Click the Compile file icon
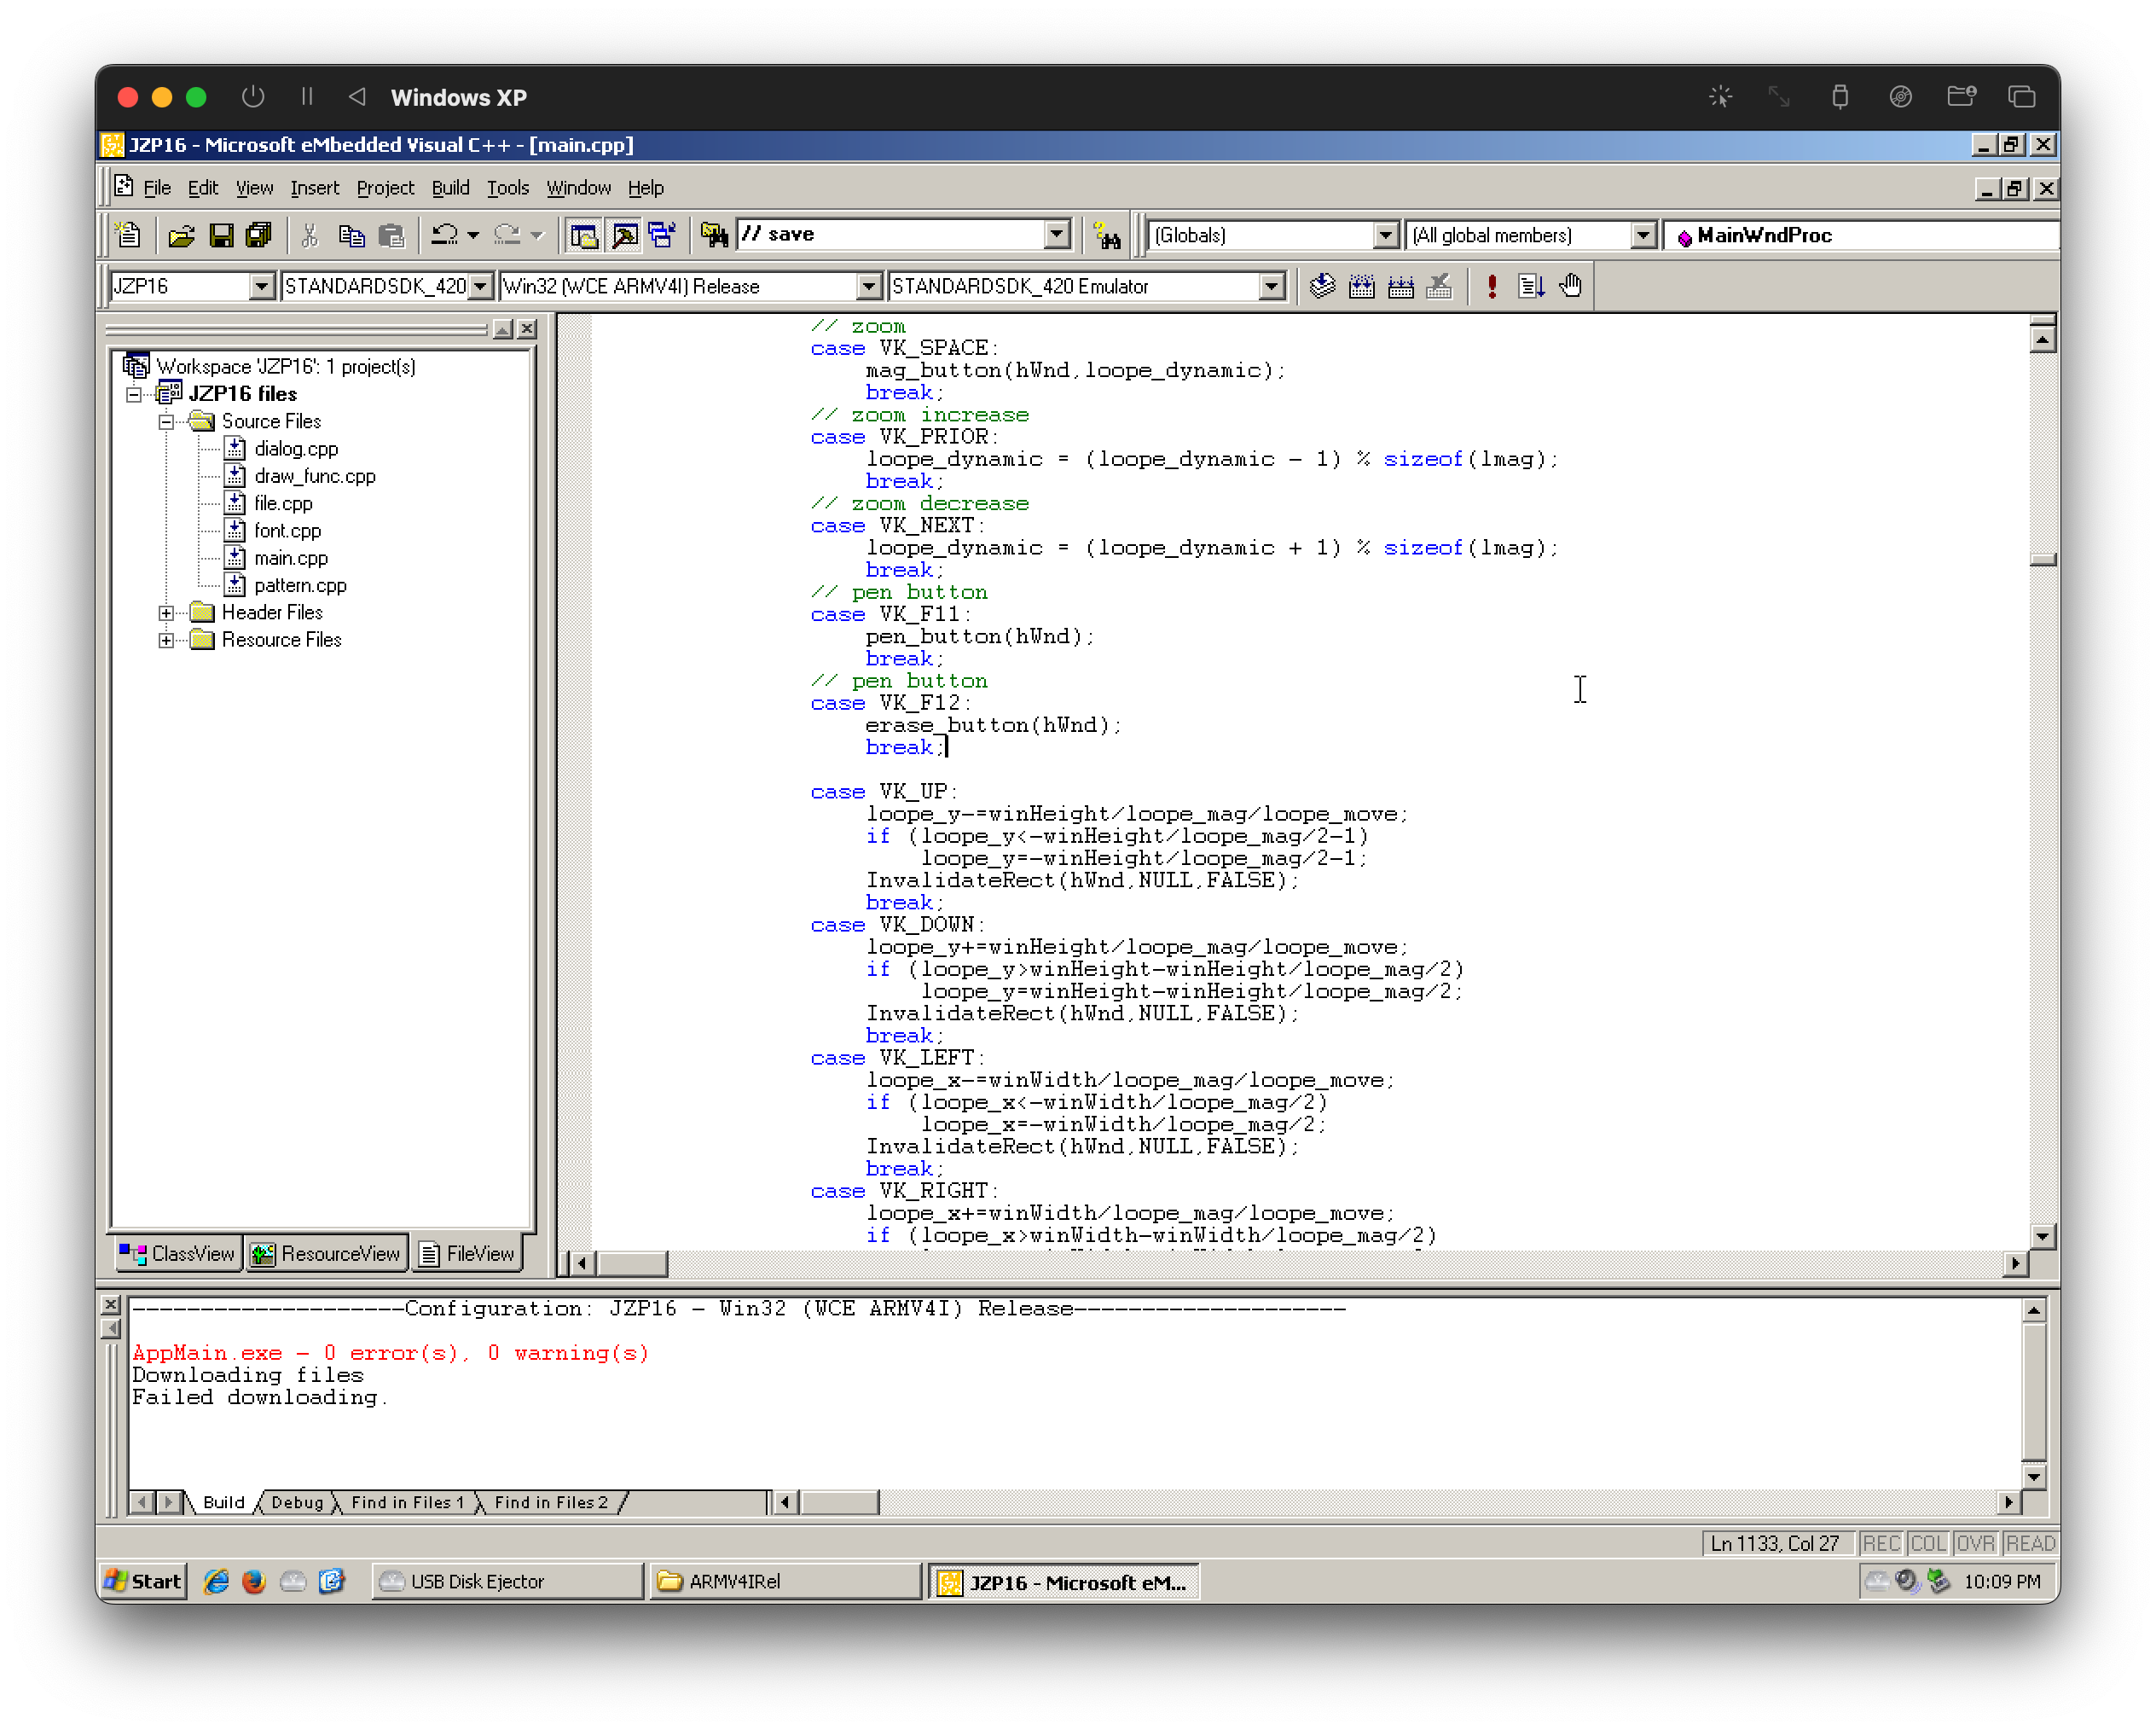The height and width of the screenshot is (1730, 2156). pos(1322,287)
